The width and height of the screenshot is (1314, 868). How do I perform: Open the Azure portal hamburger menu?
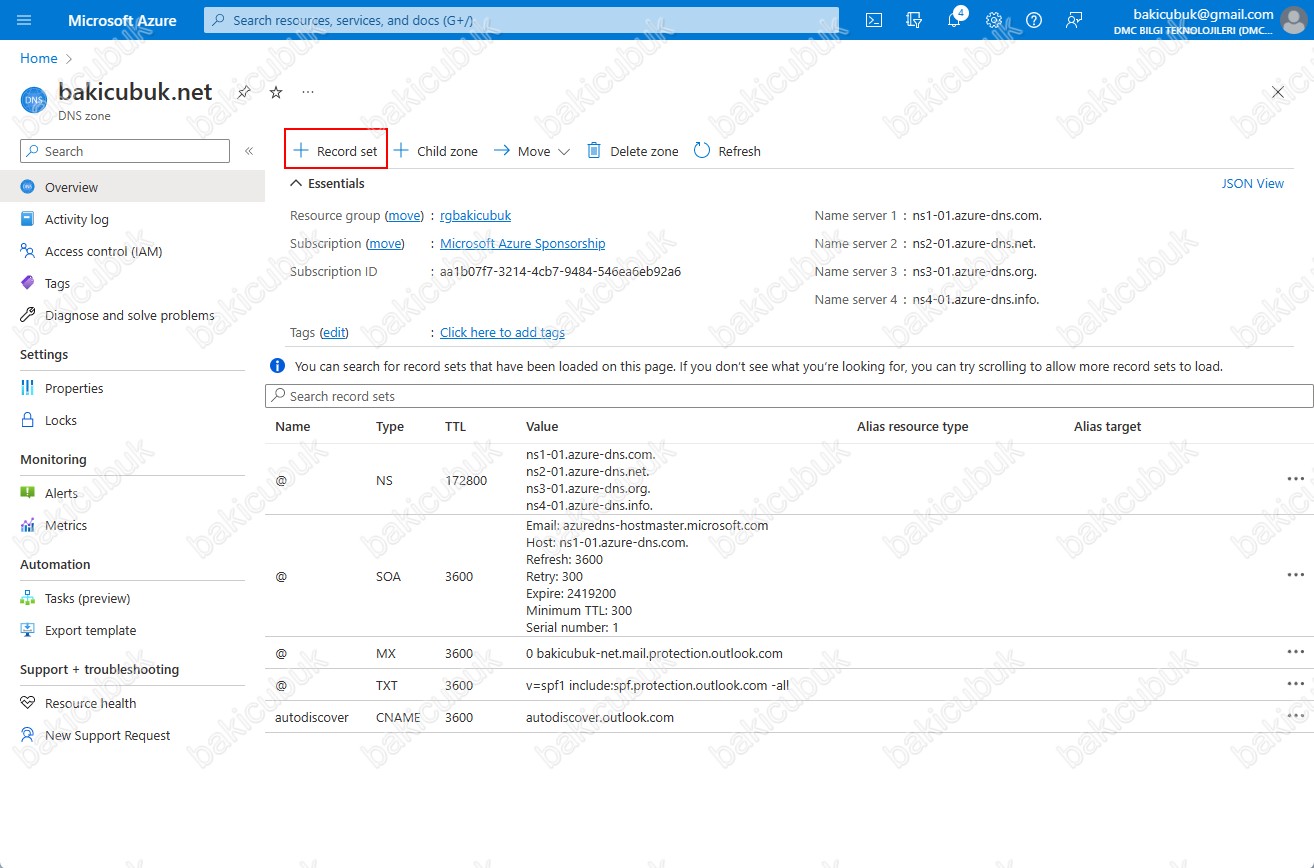[x=25, y=20]
